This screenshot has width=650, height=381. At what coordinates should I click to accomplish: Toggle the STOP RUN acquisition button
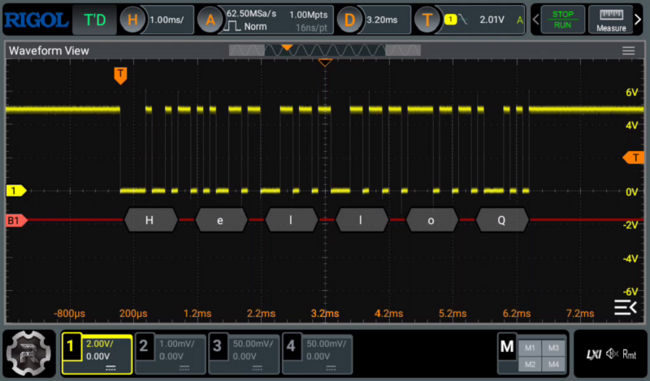point(563,19)
